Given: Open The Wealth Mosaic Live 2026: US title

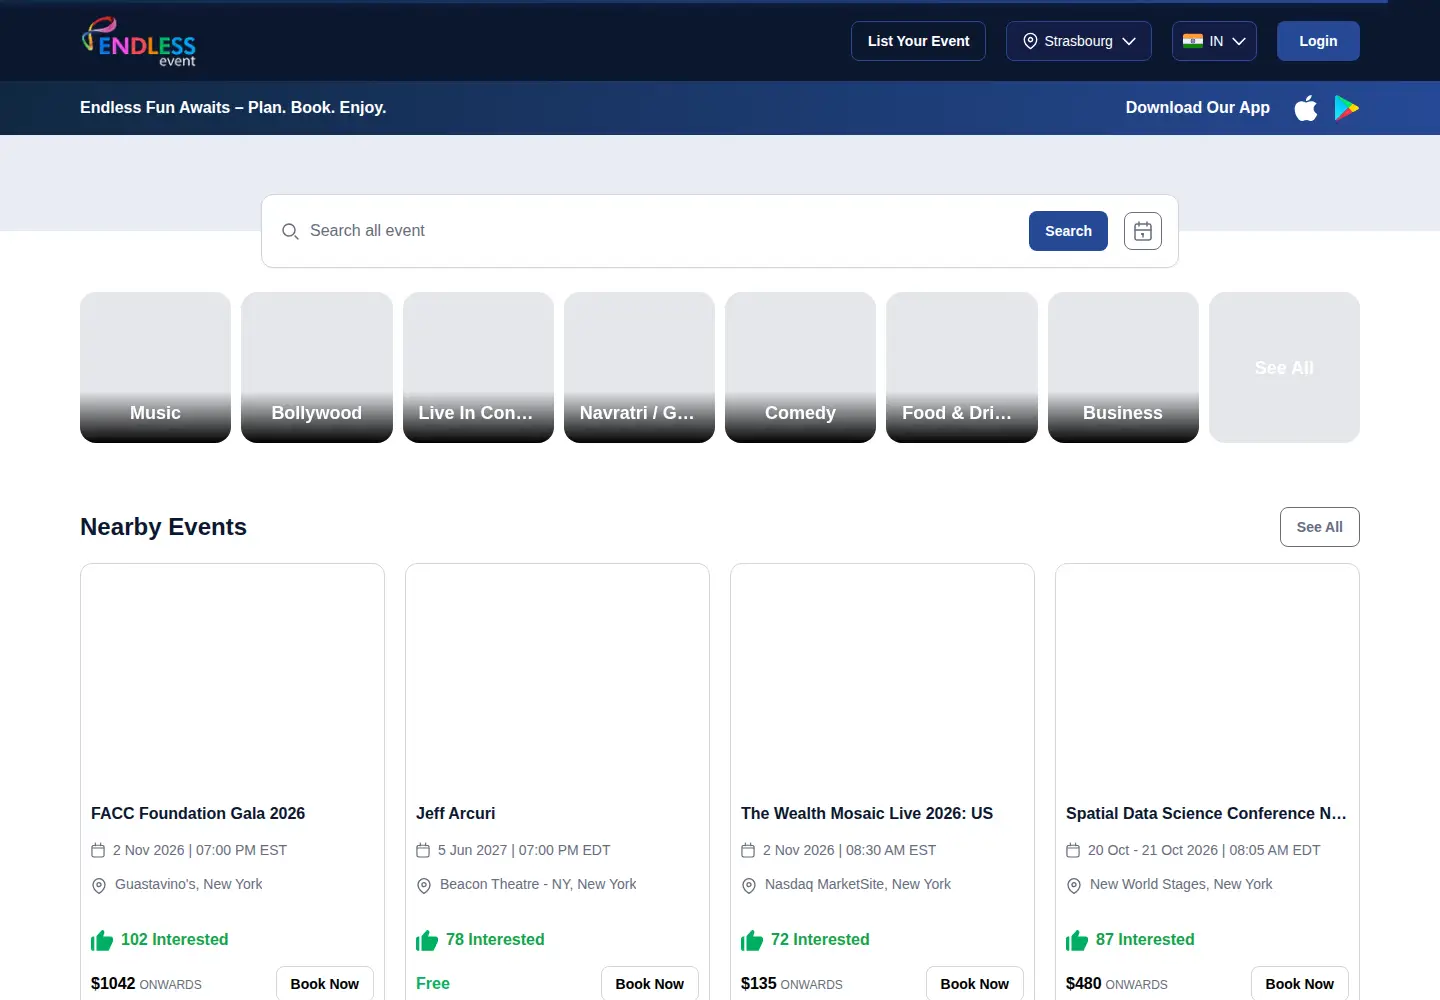Looking at the screenshot, I should point(867,814).
